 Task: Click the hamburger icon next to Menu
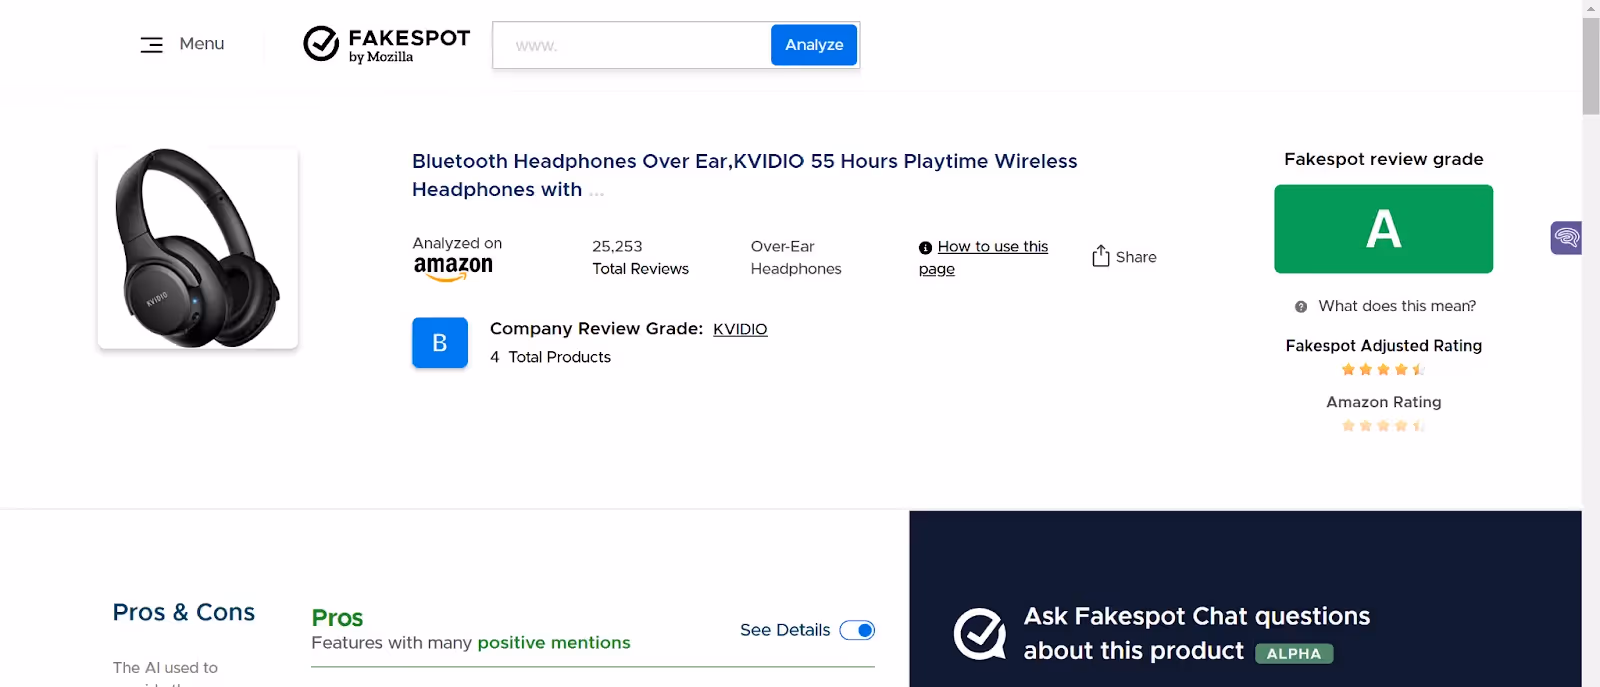151,44
